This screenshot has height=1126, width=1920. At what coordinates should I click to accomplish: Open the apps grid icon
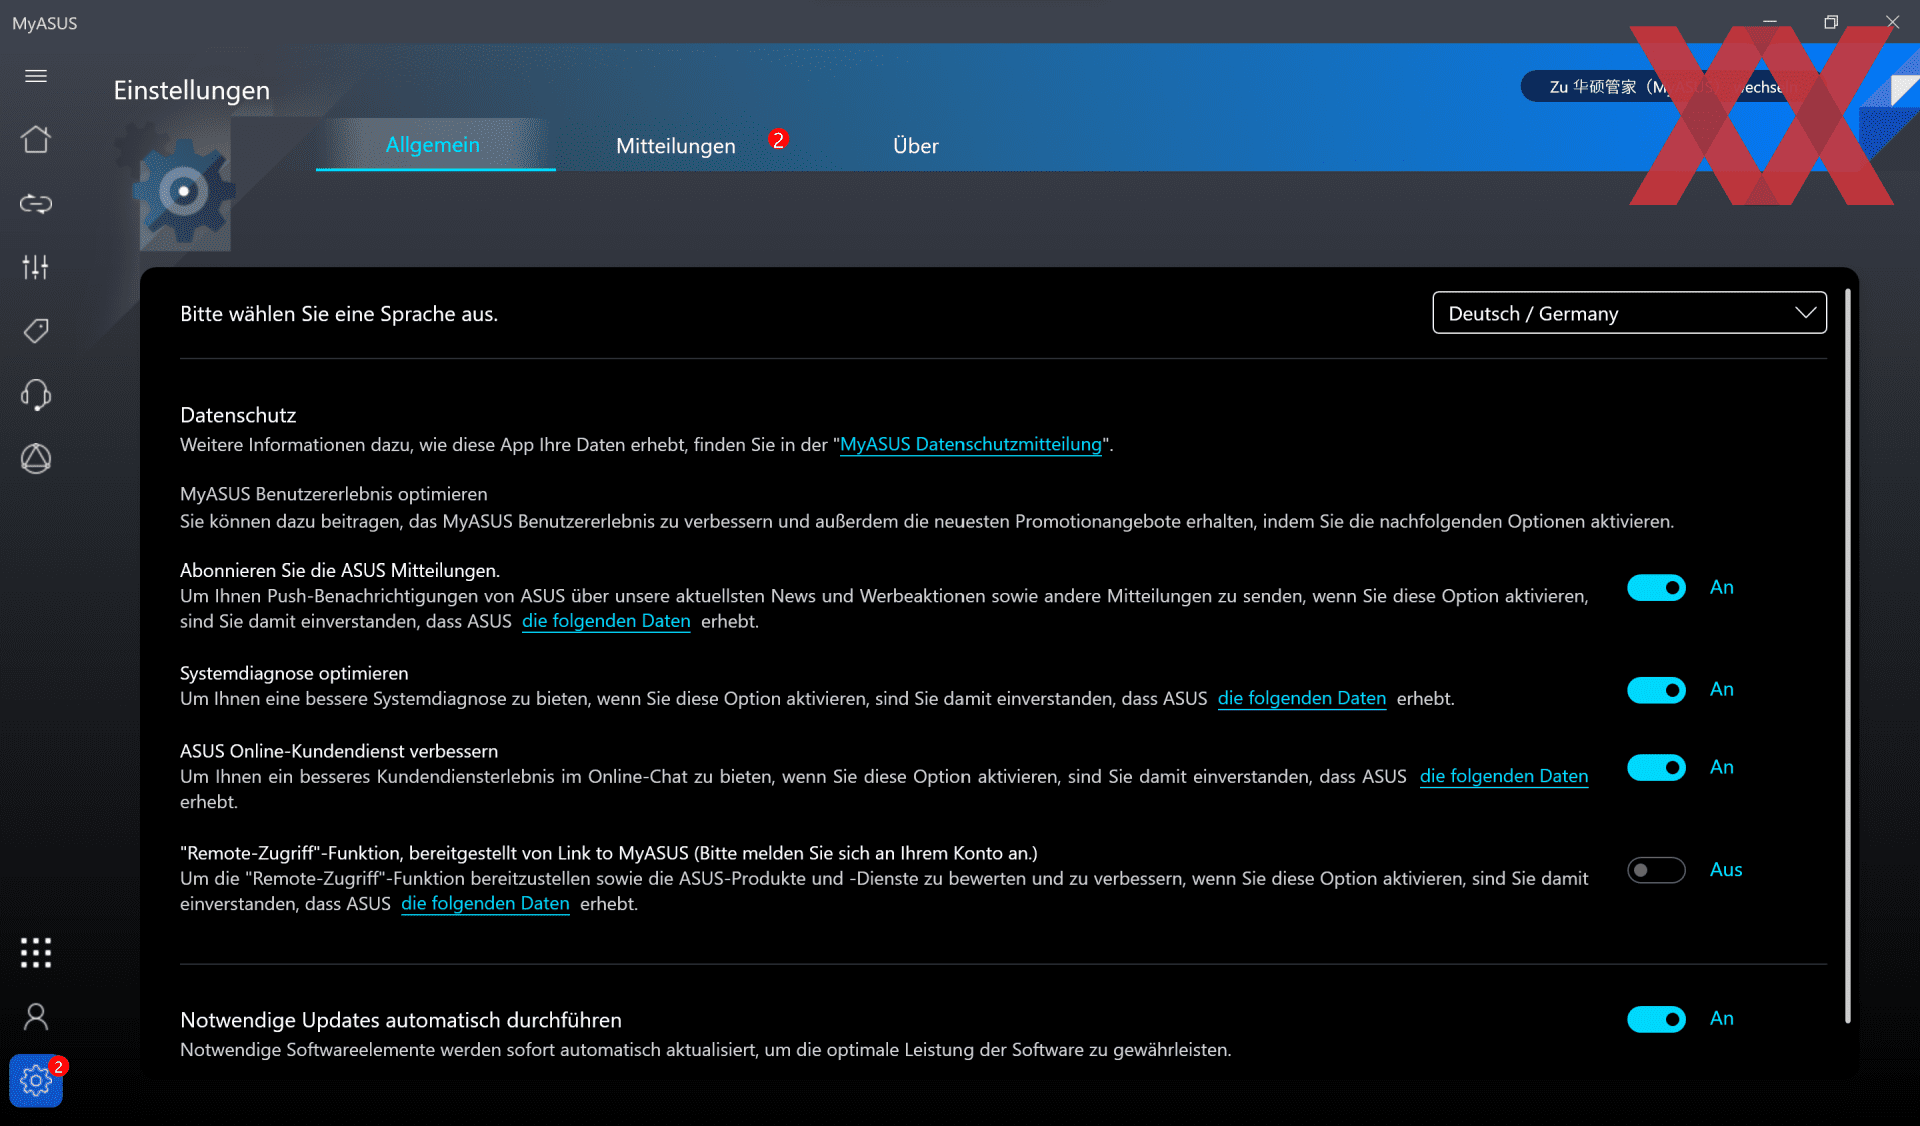(36, 953)
